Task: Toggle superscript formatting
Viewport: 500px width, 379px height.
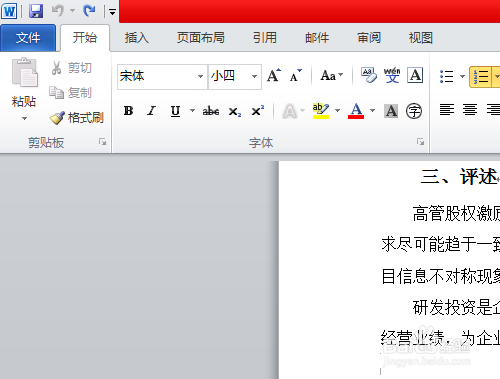Action: [258, 110]
